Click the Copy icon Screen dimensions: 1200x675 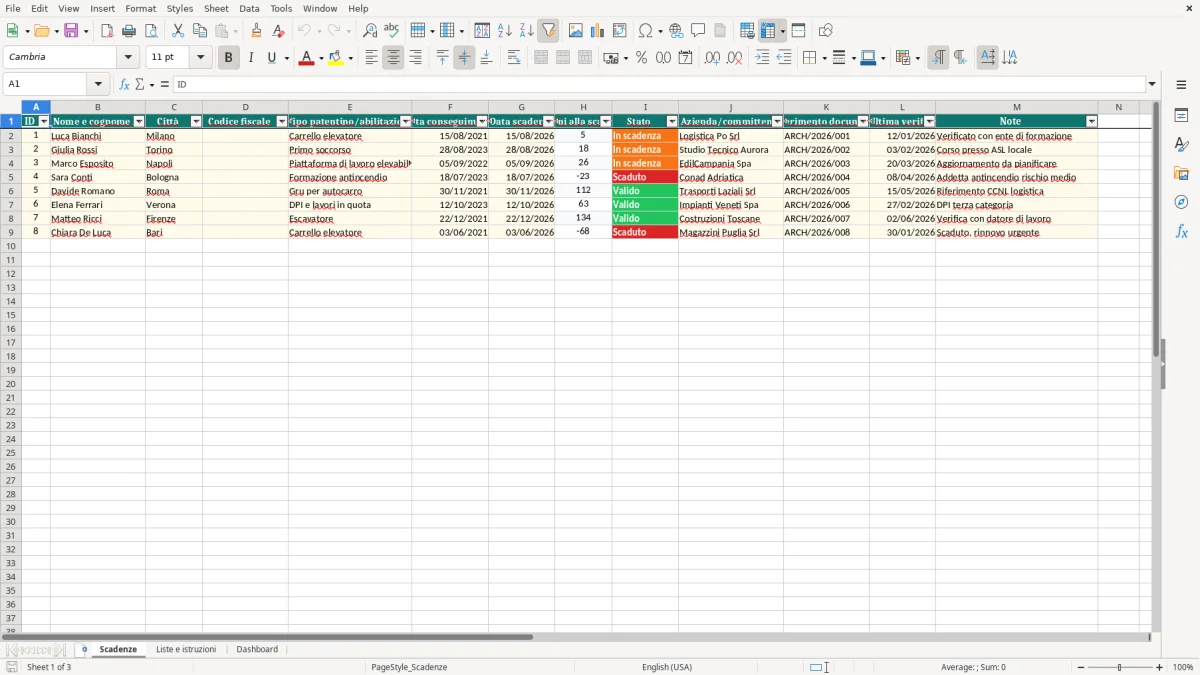200,31
